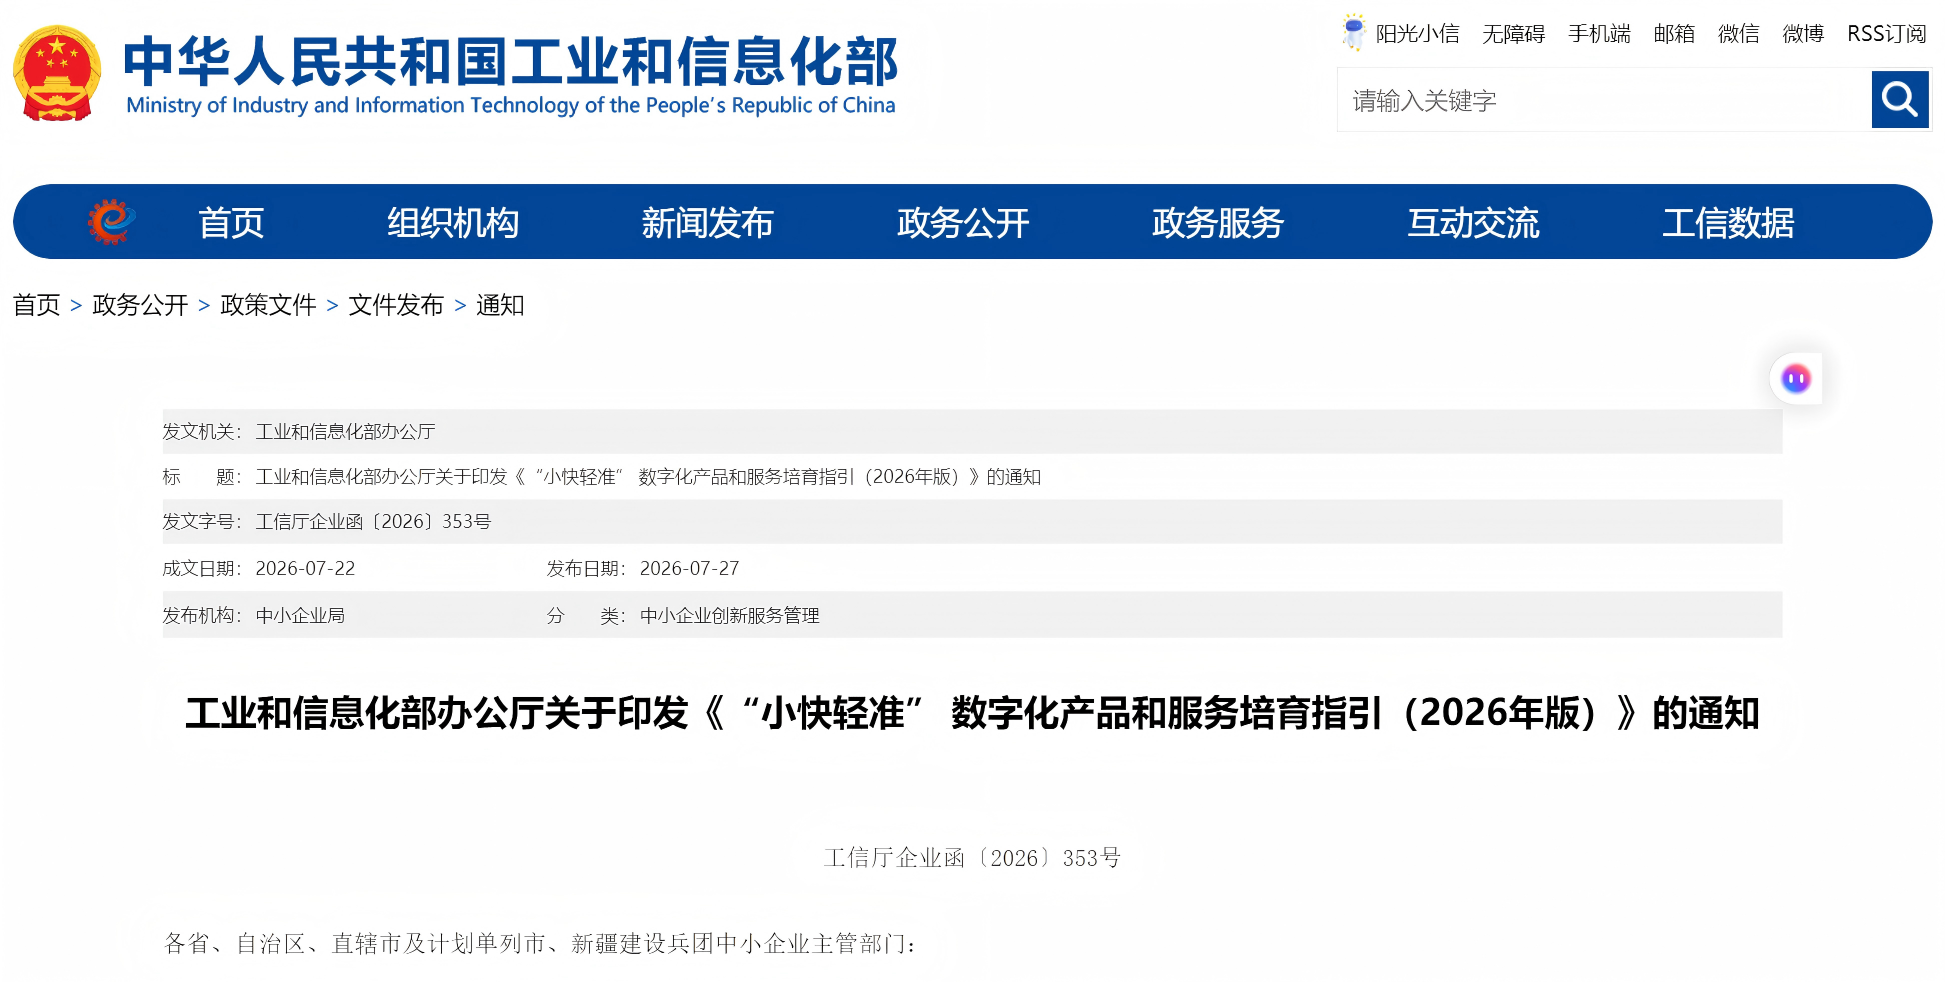Click the centered document number under the headline
Screen dimensions: 1945x982
pyautogui.click(x=972, y=858)
